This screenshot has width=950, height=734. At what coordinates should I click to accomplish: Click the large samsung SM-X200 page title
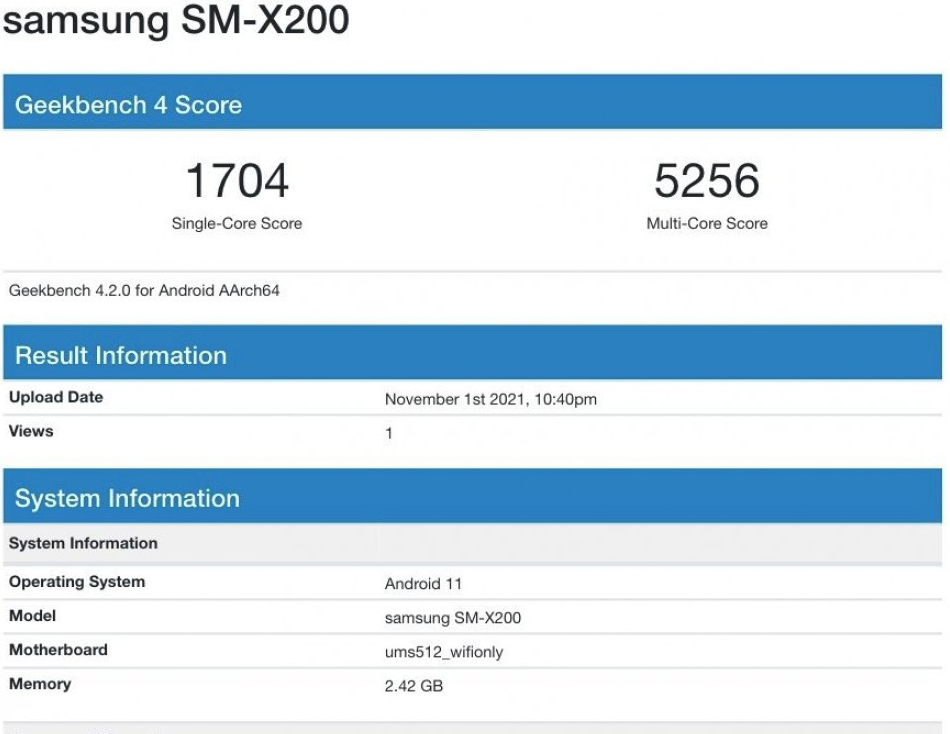click(176, 22)
